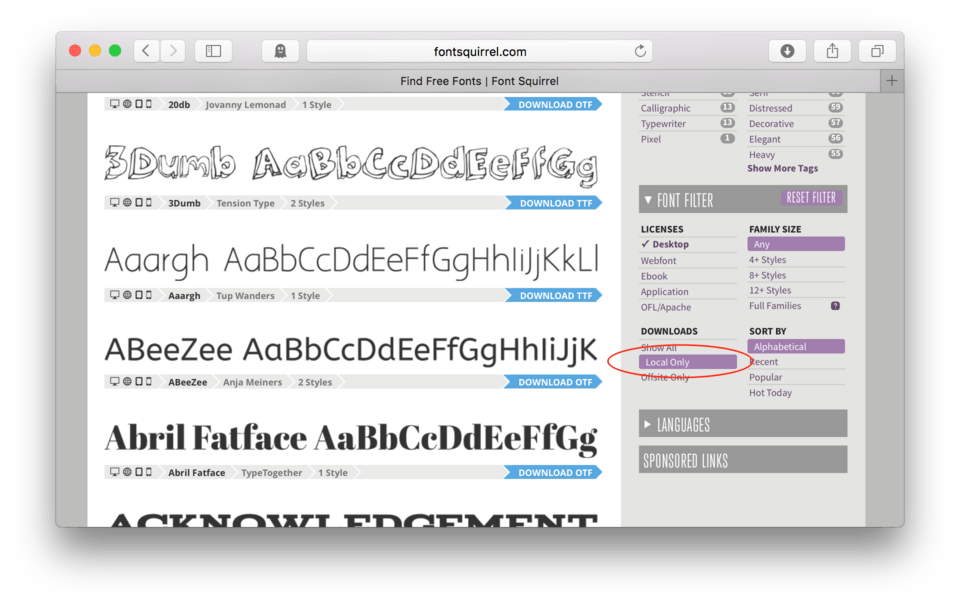Open the Share toolbar button
The width and height of the screenshot is (960, 607).
(832, 51)
